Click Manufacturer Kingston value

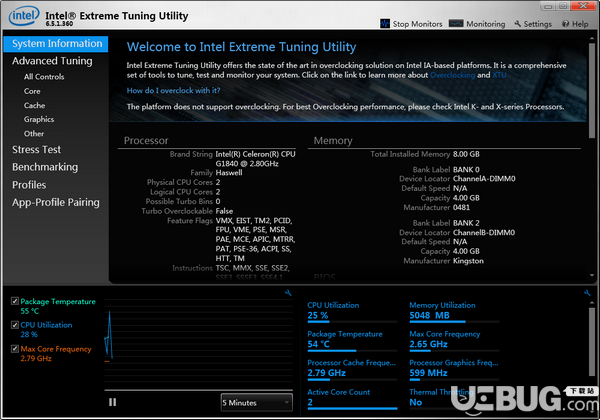pyautogui.click(x=468, y=261)
